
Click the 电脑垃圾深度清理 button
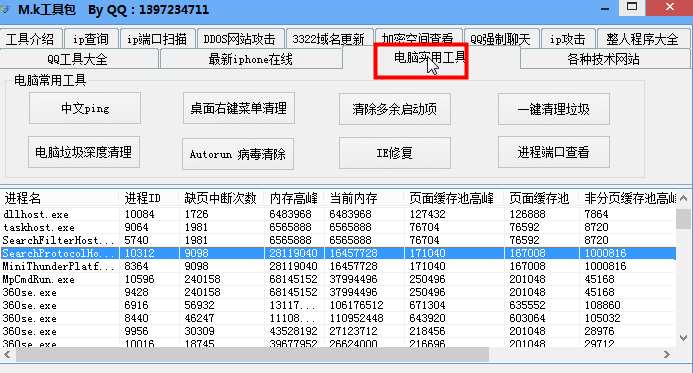pos(84,152)
